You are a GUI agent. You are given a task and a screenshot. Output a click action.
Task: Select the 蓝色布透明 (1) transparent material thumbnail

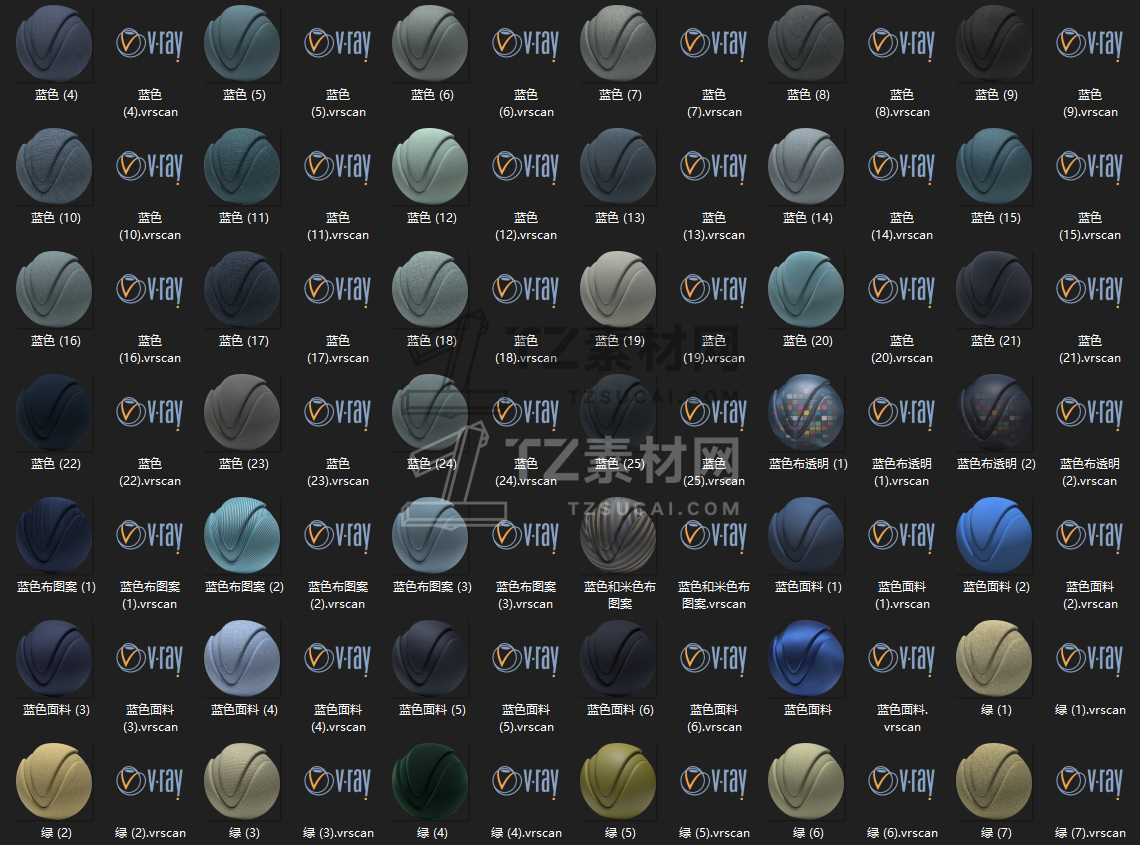(807, 412)
